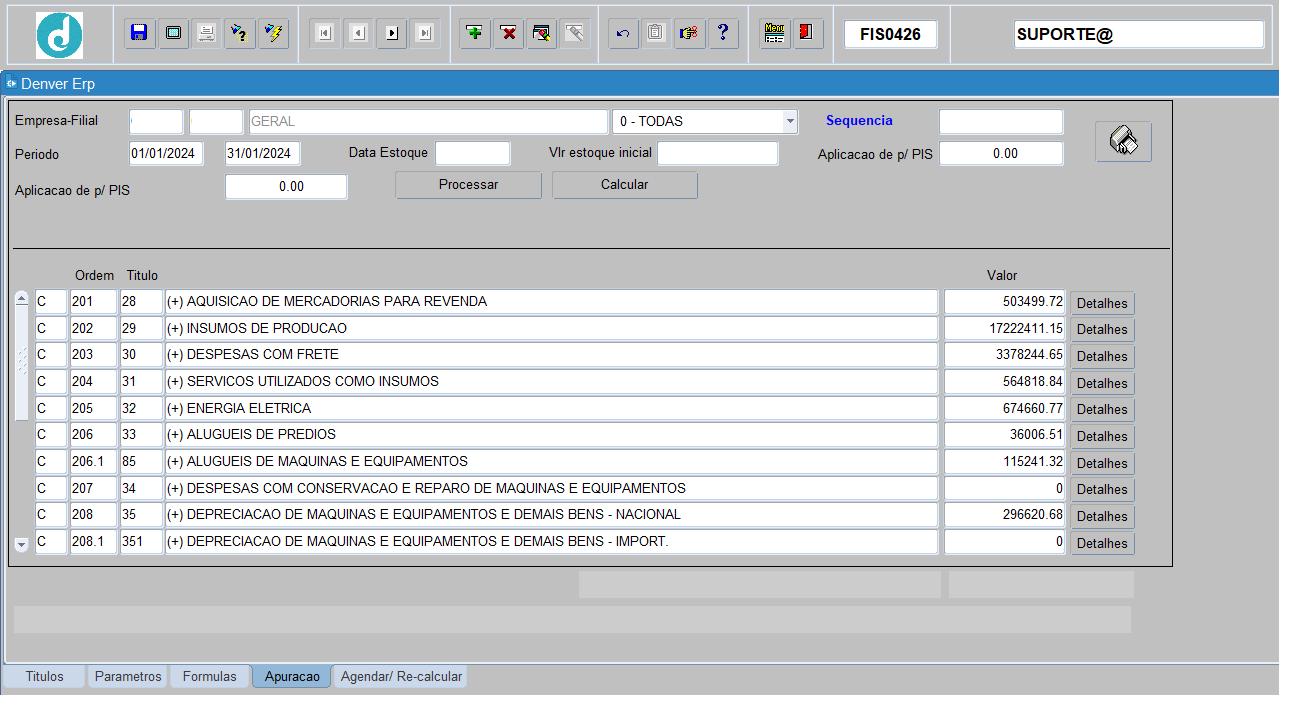Screen dimensions: 1293x706
Task: Click the lightning bolt execute query icon
Action: (x=272, y=33)
